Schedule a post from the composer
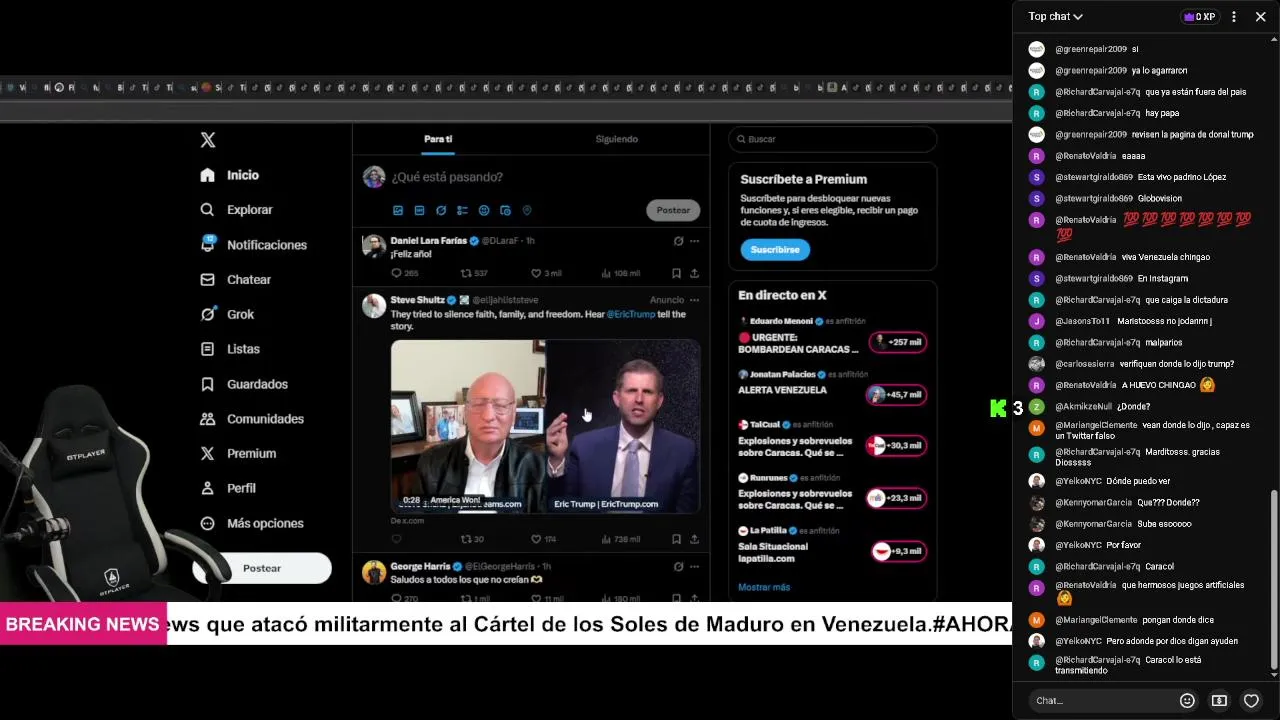This screenshot has width=1280, height=720. point(505,211)
